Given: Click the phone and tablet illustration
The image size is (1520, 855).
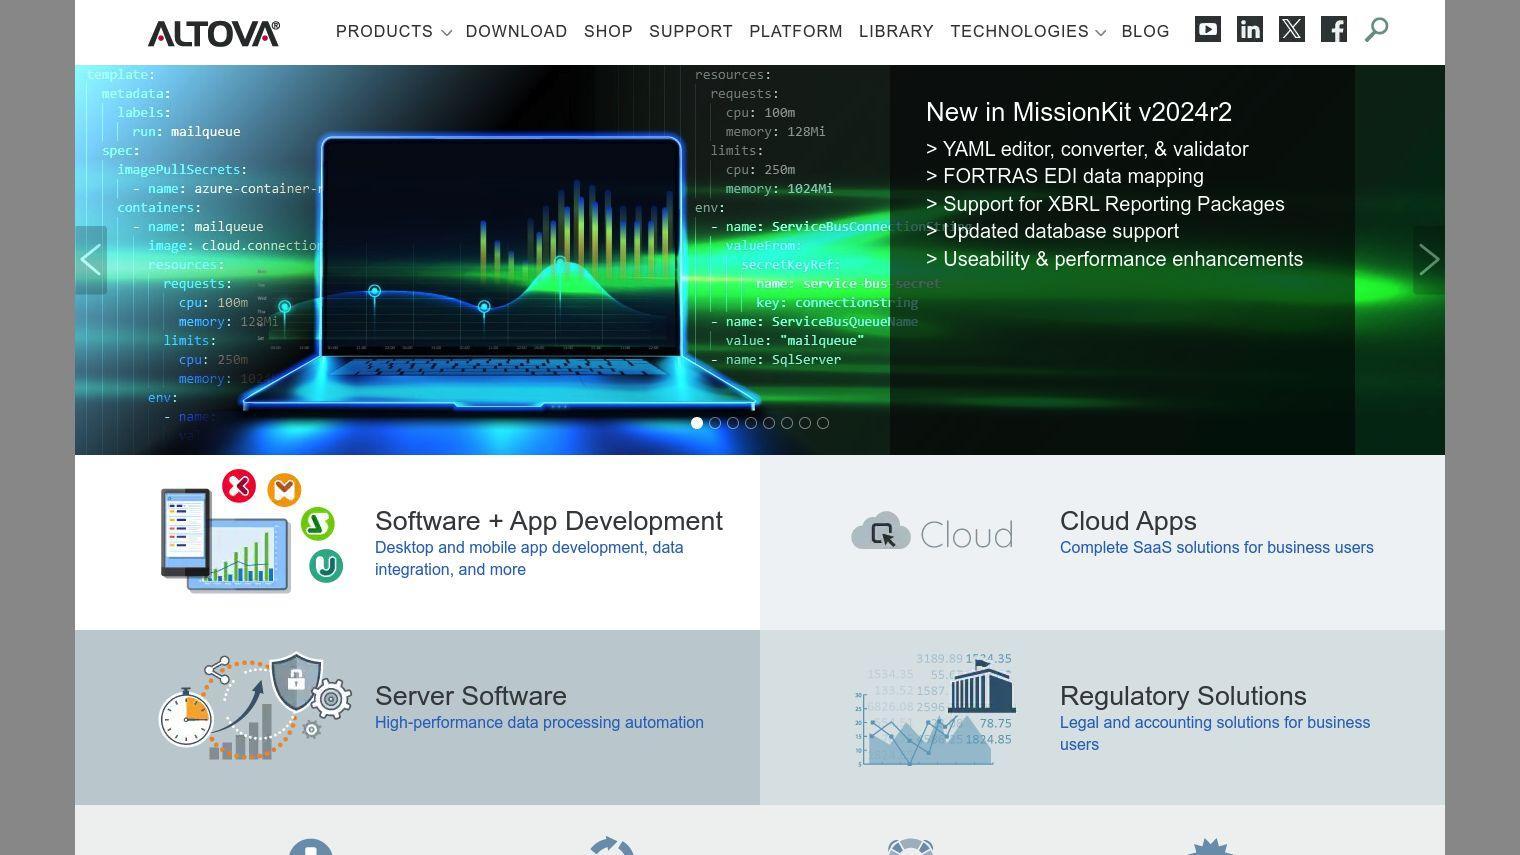Looking at the screenshot, I should [225, 541].
